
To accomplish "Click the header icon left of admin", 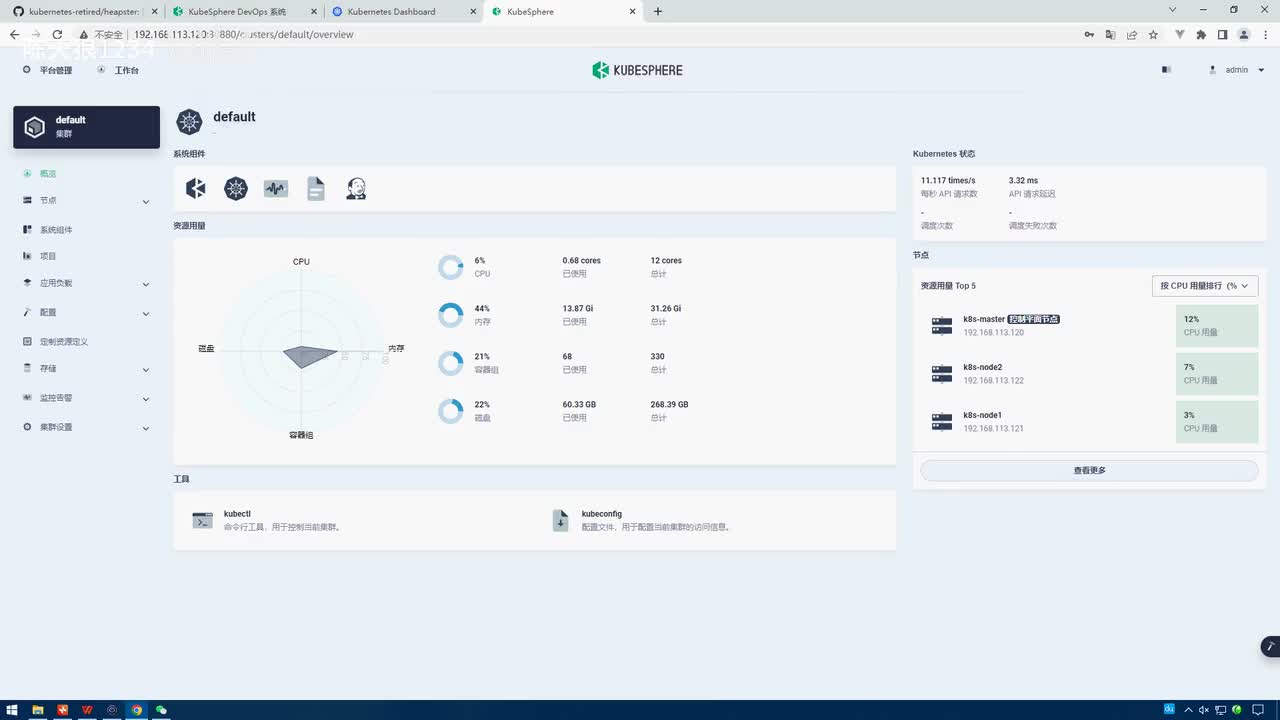I will 1166,70.
